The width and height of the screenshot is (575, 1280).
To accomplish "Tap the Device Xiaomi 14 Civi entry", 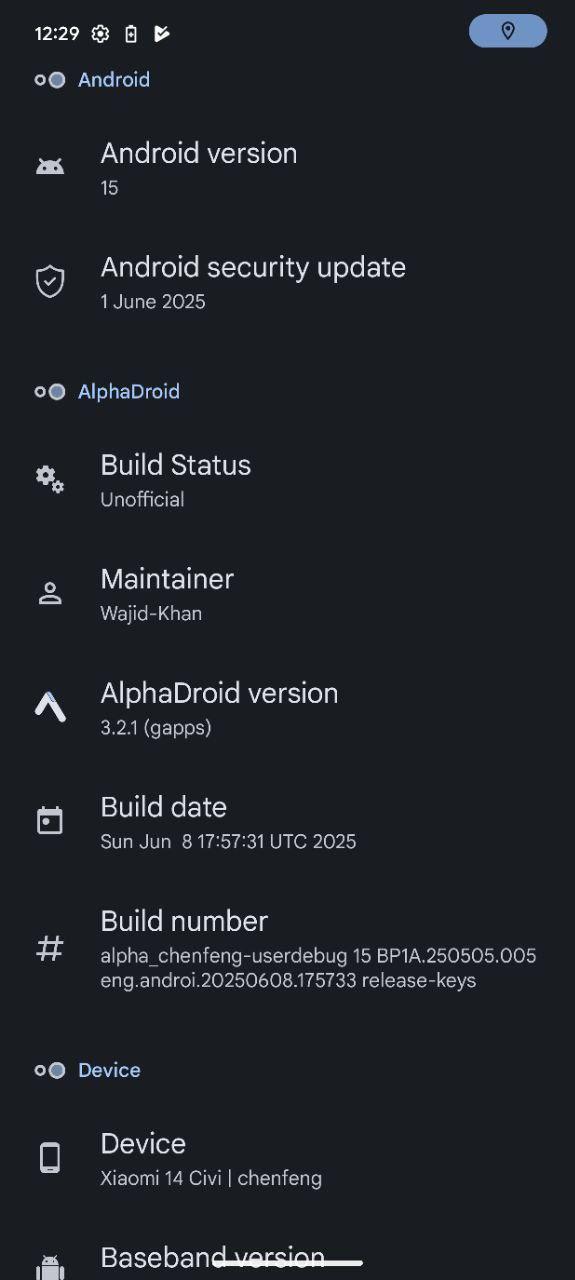I will [x=287, y=1158].
